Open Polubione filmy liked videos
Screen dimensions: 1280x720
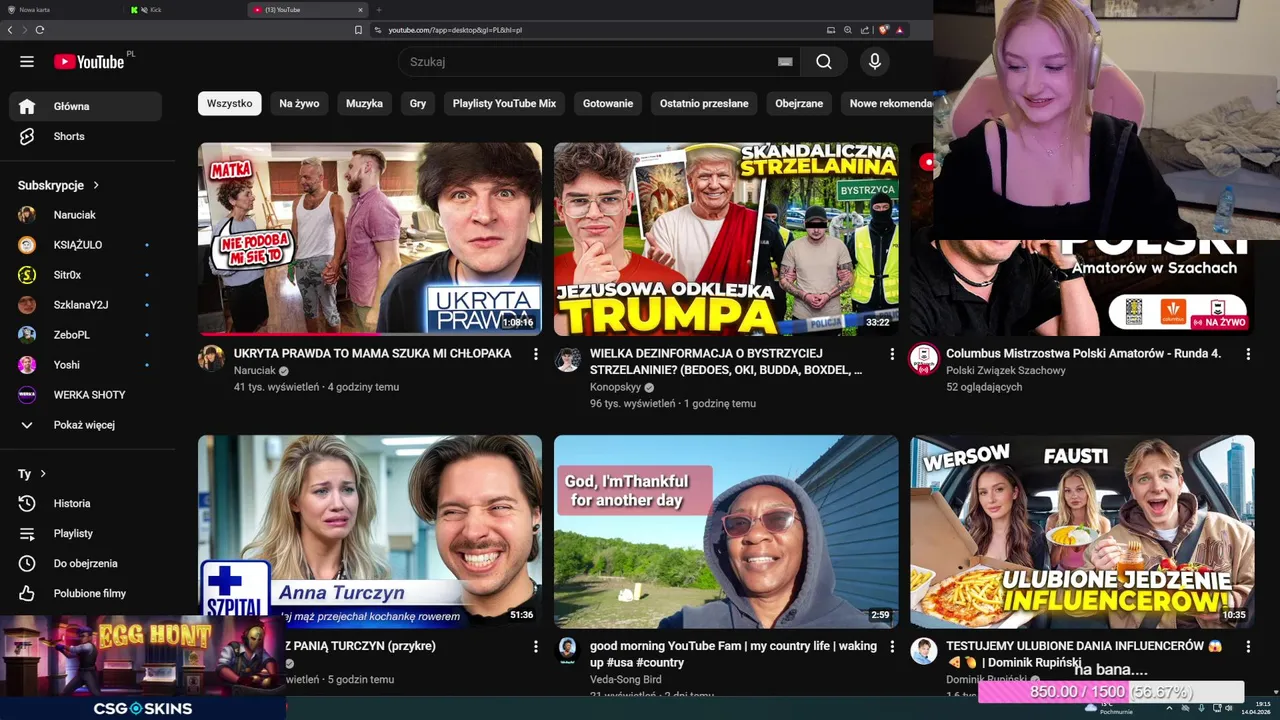85,594
